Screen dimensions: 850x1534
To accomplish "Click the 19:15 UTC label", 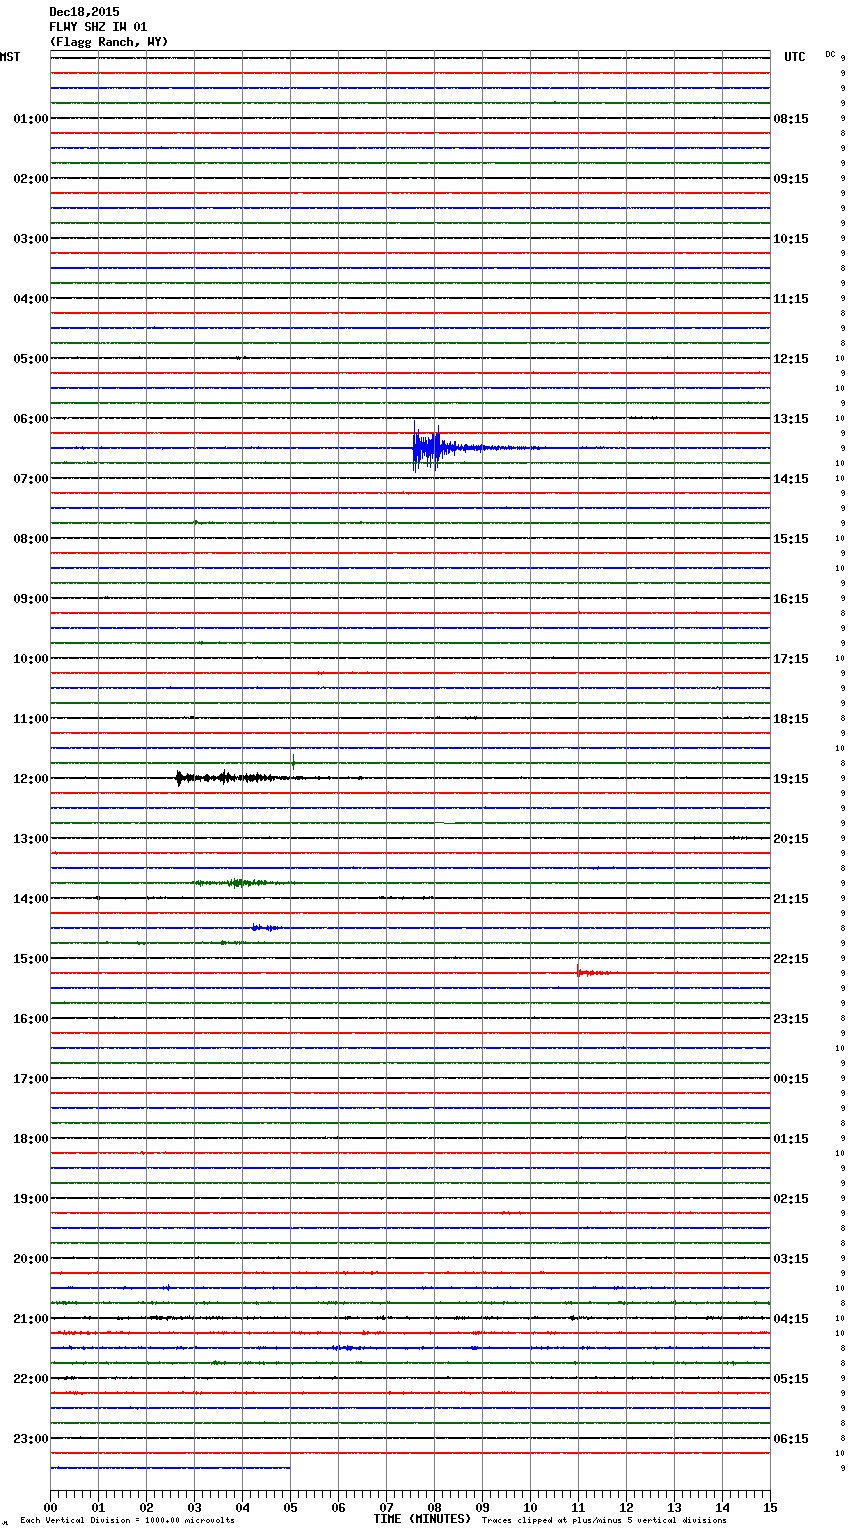I will point(791,779).
